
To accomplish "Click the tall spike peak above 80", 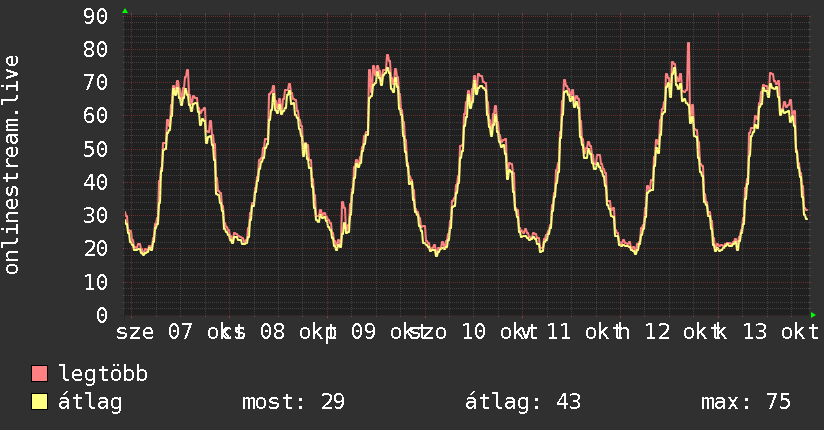I will [x=688, y=45].
